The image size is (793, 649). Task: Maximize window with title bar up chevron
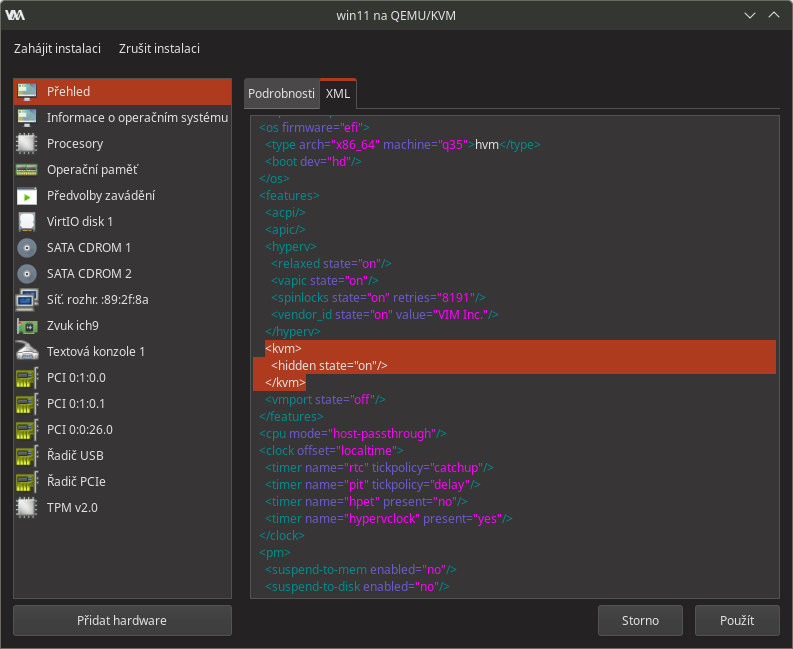pos(774,15)
